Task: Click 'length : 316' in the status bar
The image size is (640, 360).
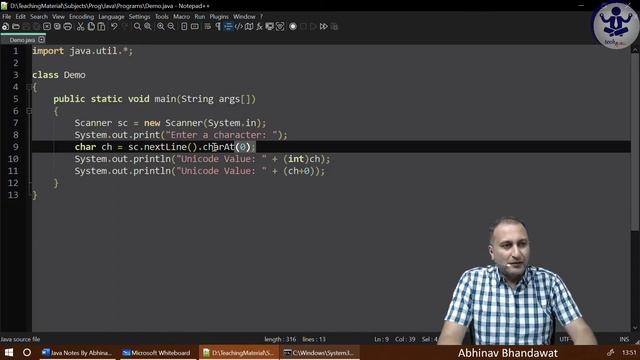Action: [280, 339]
